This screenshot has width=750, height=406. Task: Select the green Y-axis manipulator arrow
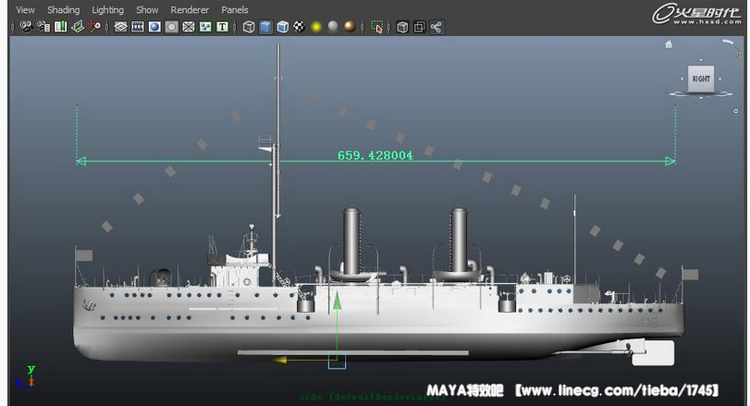338,302
